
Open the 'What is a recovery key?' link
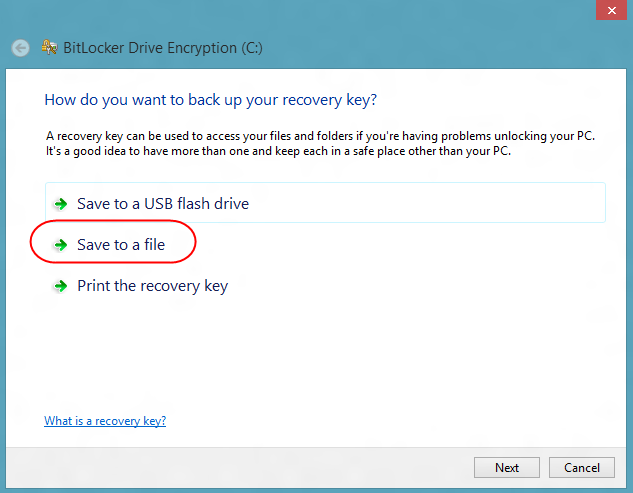coord(105,421)
